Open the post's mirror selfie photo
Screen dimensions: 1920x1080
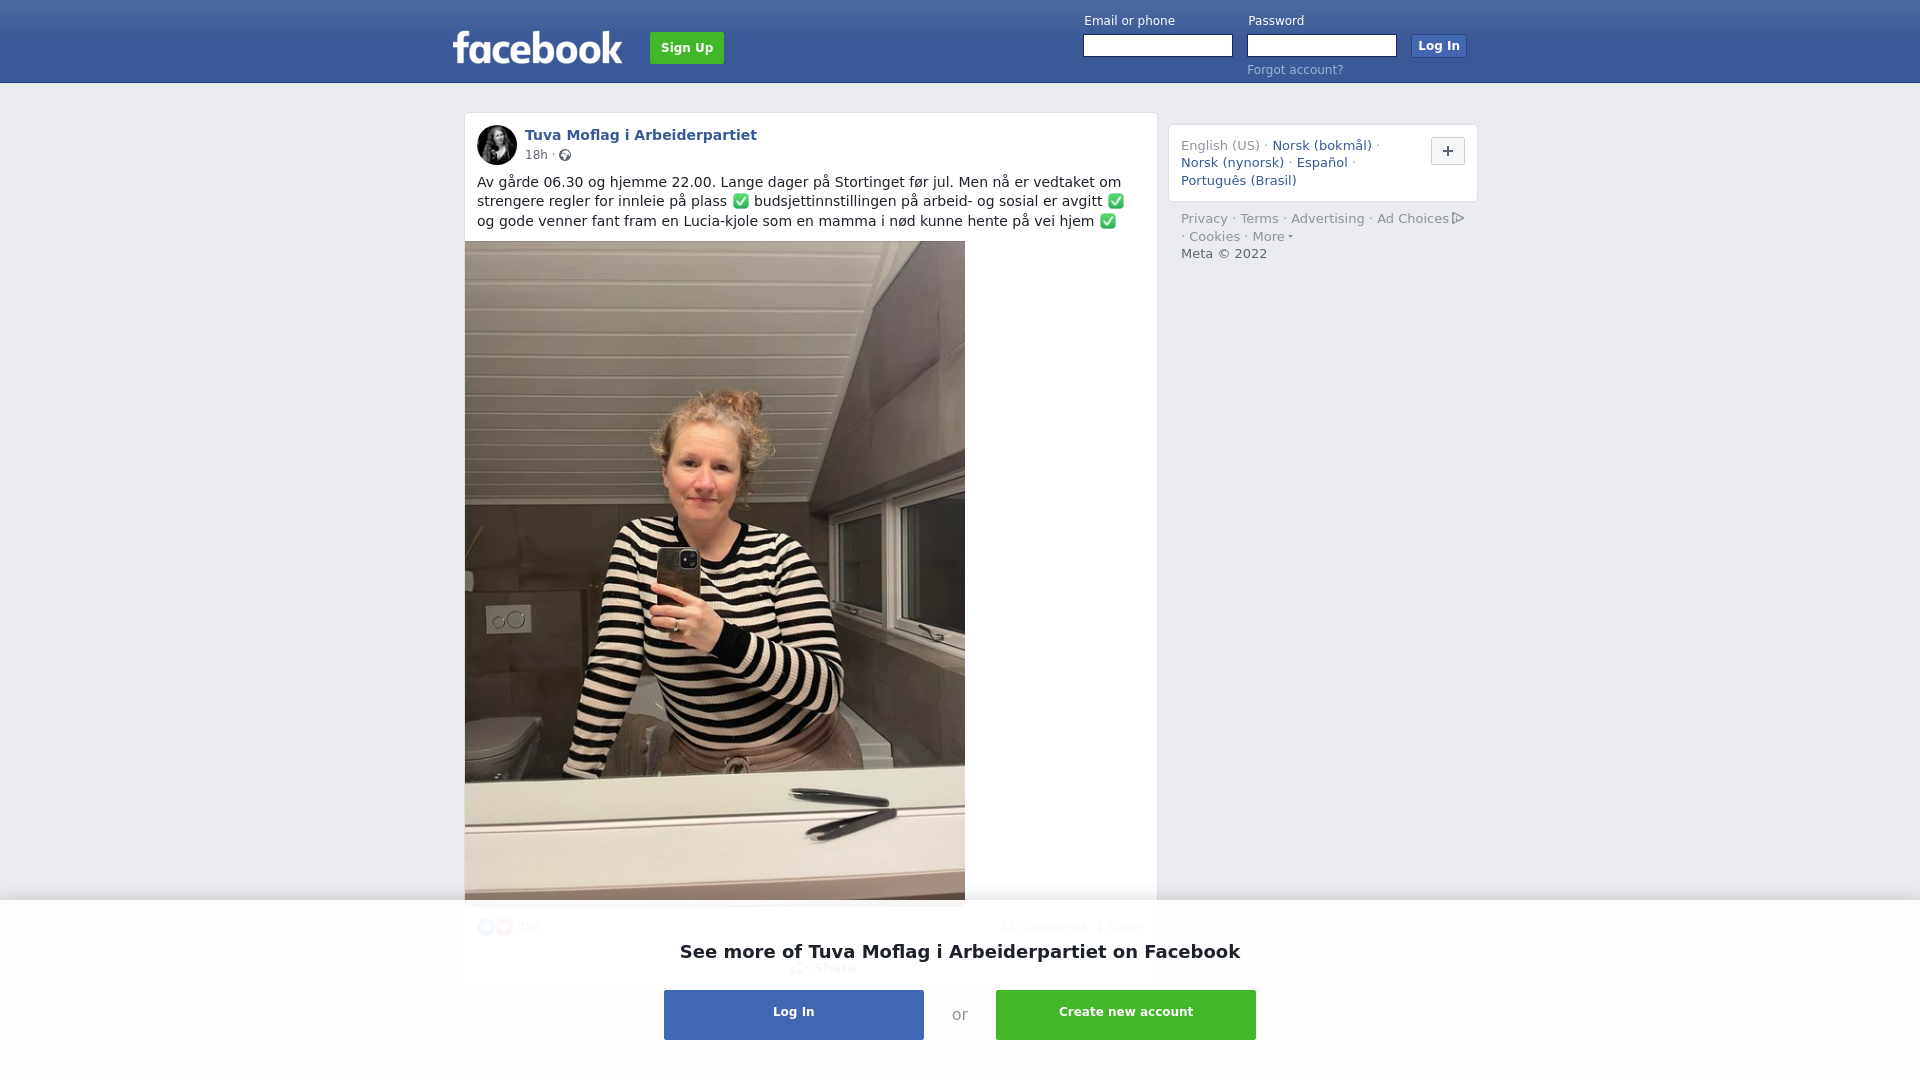pos(715,570)
